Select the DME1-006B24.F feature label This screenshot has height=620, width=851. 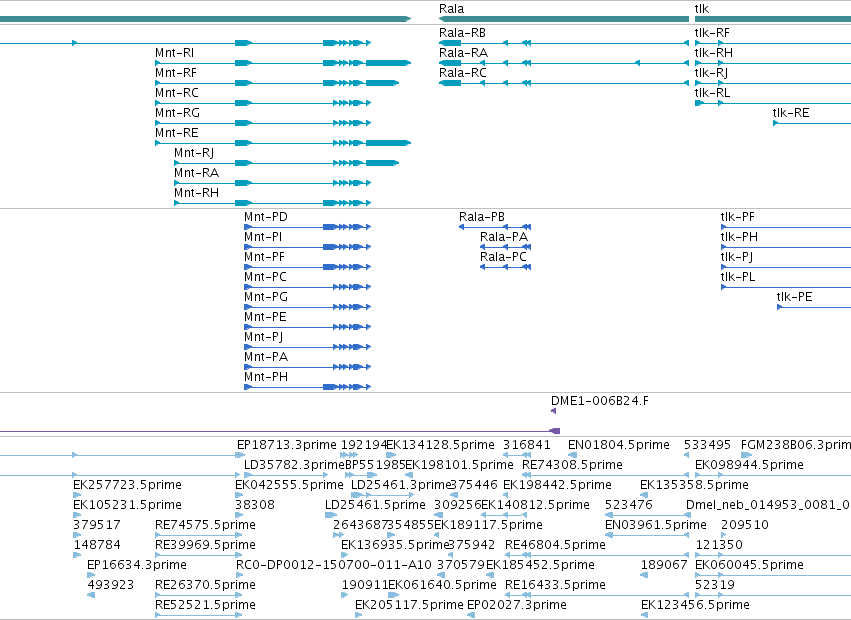(600, 401)
